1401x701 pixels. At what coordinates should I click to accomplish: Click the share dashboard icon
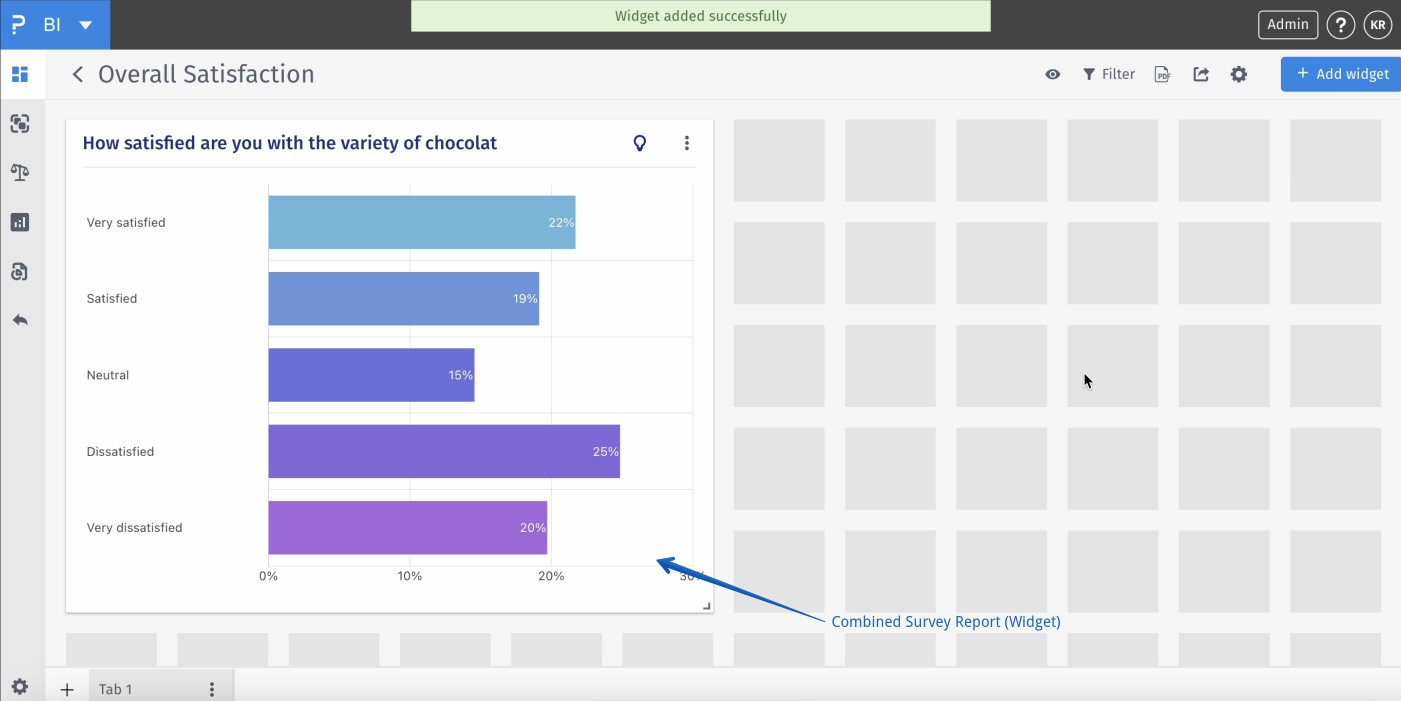pos(1201,74)
